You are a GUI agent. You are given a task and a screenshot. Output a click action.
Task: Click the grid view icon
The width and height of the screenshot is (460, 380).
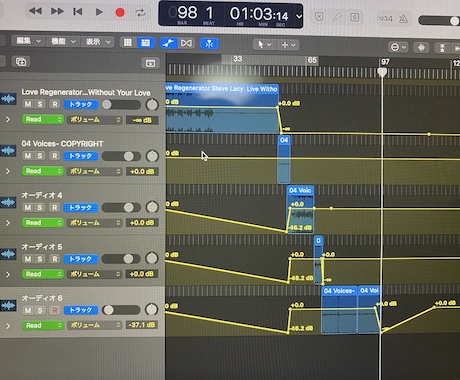pos(128,42)
